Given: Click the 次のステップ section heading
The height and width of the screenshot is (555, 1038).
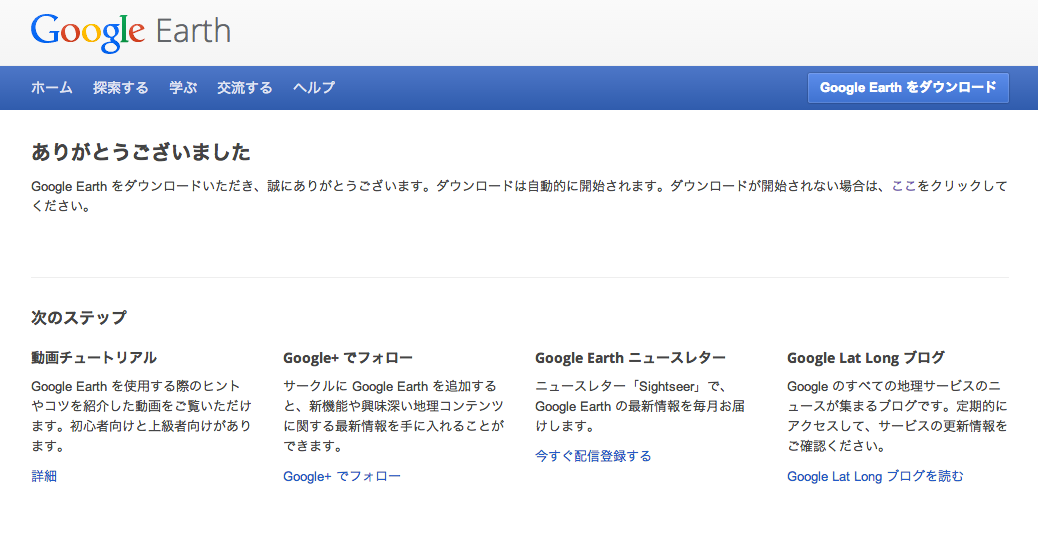Looking at the screenshot, I should tap(79, 318).
